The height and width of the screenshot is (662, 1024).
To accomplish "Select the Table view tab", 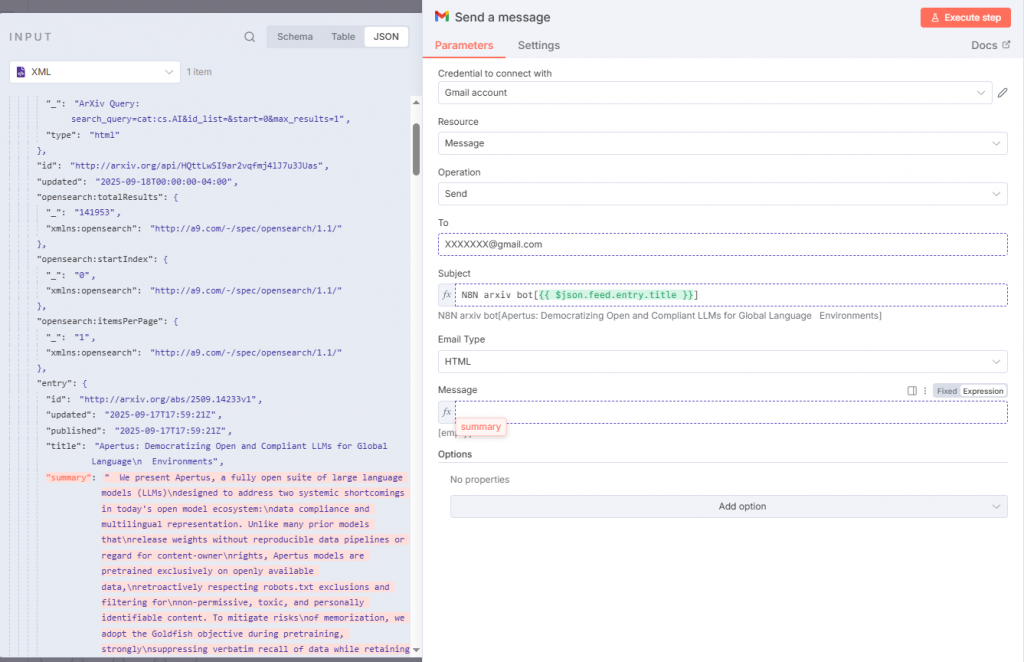I will 343,37.
